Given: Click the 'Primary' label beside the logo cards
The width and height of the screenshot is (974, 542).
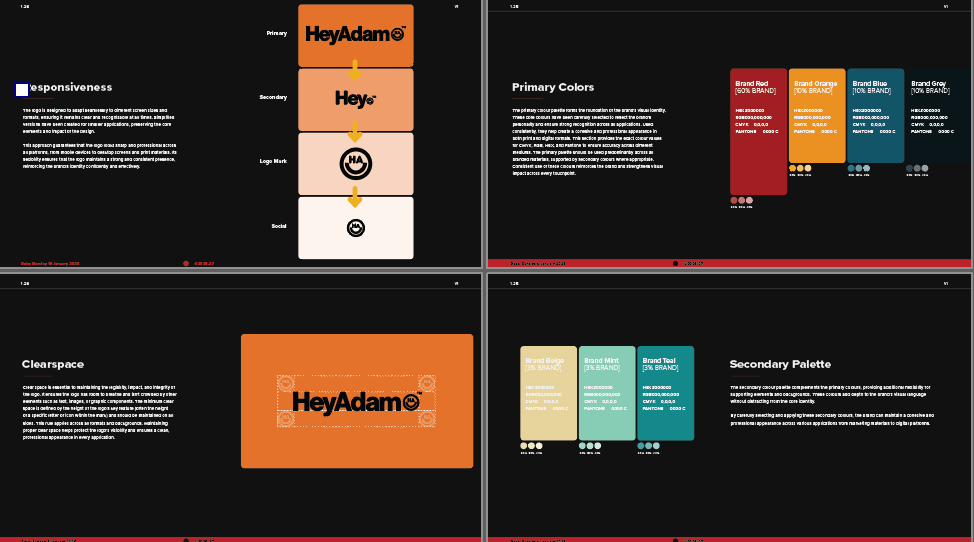Looking at the screenshot, I should pyautogui.click(x=276, y=33).
